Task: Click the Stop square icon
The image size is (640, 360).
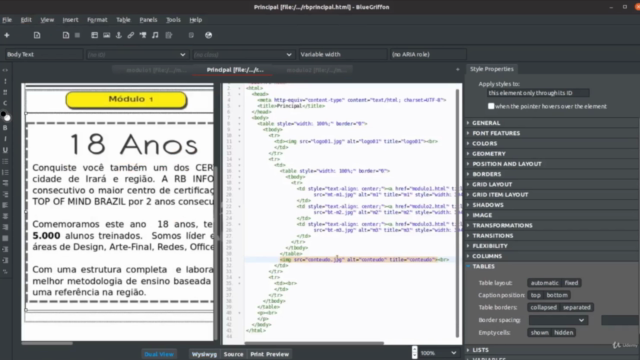Action: point(77,35)
